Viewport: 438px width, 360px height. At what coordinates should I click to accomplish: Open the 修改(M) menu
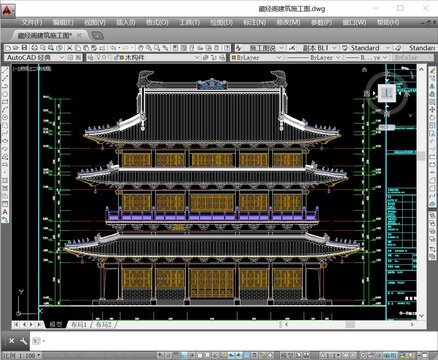pos(288,22)
